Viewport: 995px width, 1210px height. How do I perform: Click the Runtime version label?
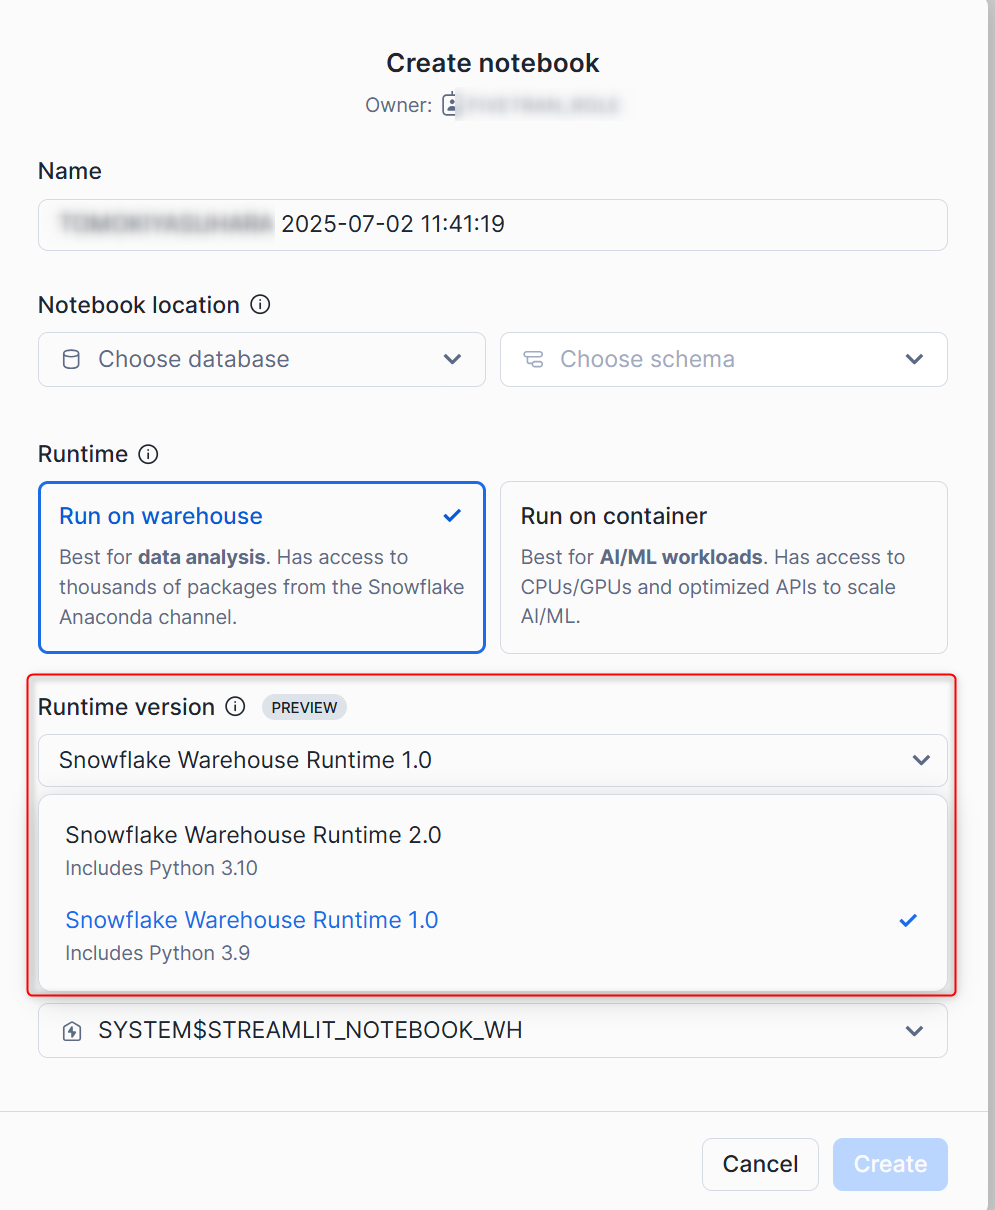click(126, 707)
